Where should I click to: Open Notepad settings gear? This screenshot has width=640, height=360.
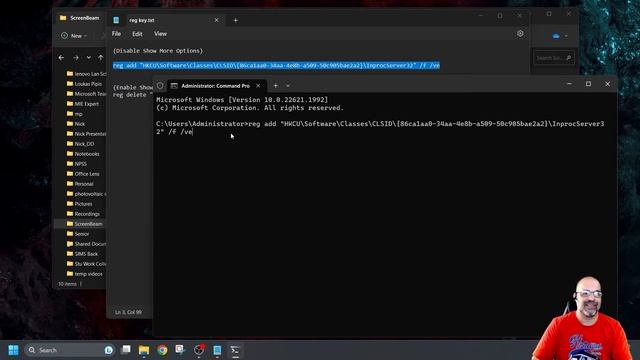[520, 33]
